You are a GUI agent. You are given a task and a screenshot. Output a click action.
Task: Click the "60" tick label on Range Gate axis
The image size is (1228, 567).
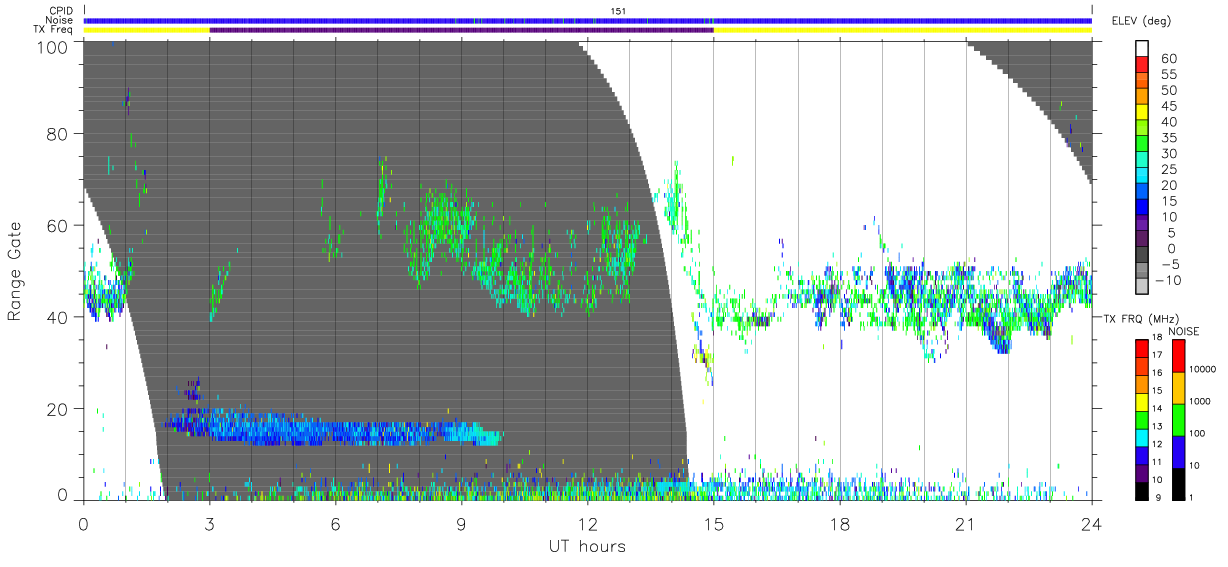tap(59, 225)
